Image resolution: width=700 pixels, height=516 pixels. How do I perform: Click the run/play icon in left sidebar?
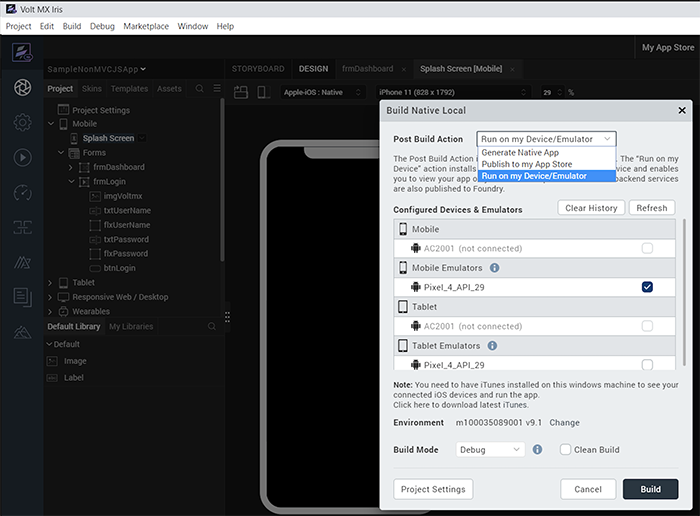[22, 157]
